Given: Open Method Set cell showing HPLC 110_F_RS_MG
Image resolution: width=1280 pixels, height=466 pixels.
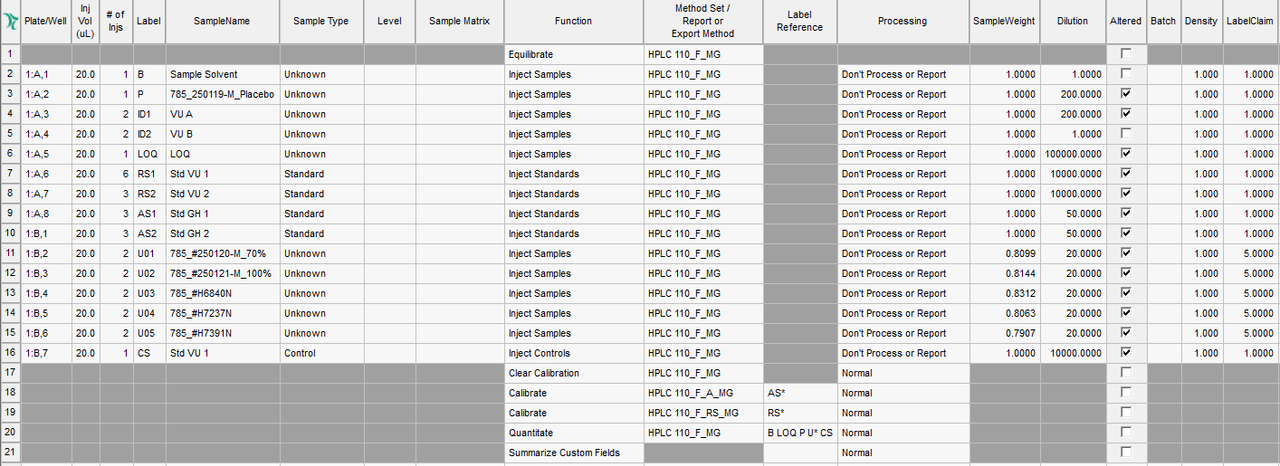Looking at the screenshot, I should tap(703, 413).
